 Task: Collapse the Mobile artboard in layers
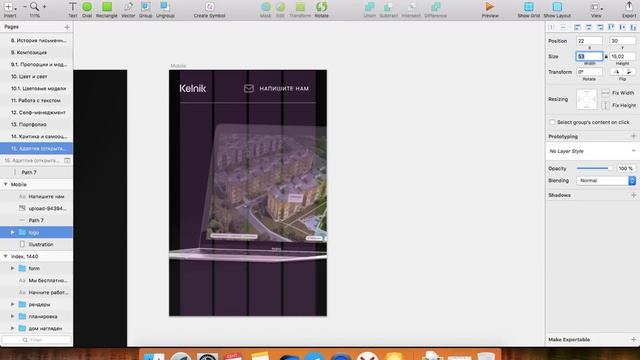6,184
